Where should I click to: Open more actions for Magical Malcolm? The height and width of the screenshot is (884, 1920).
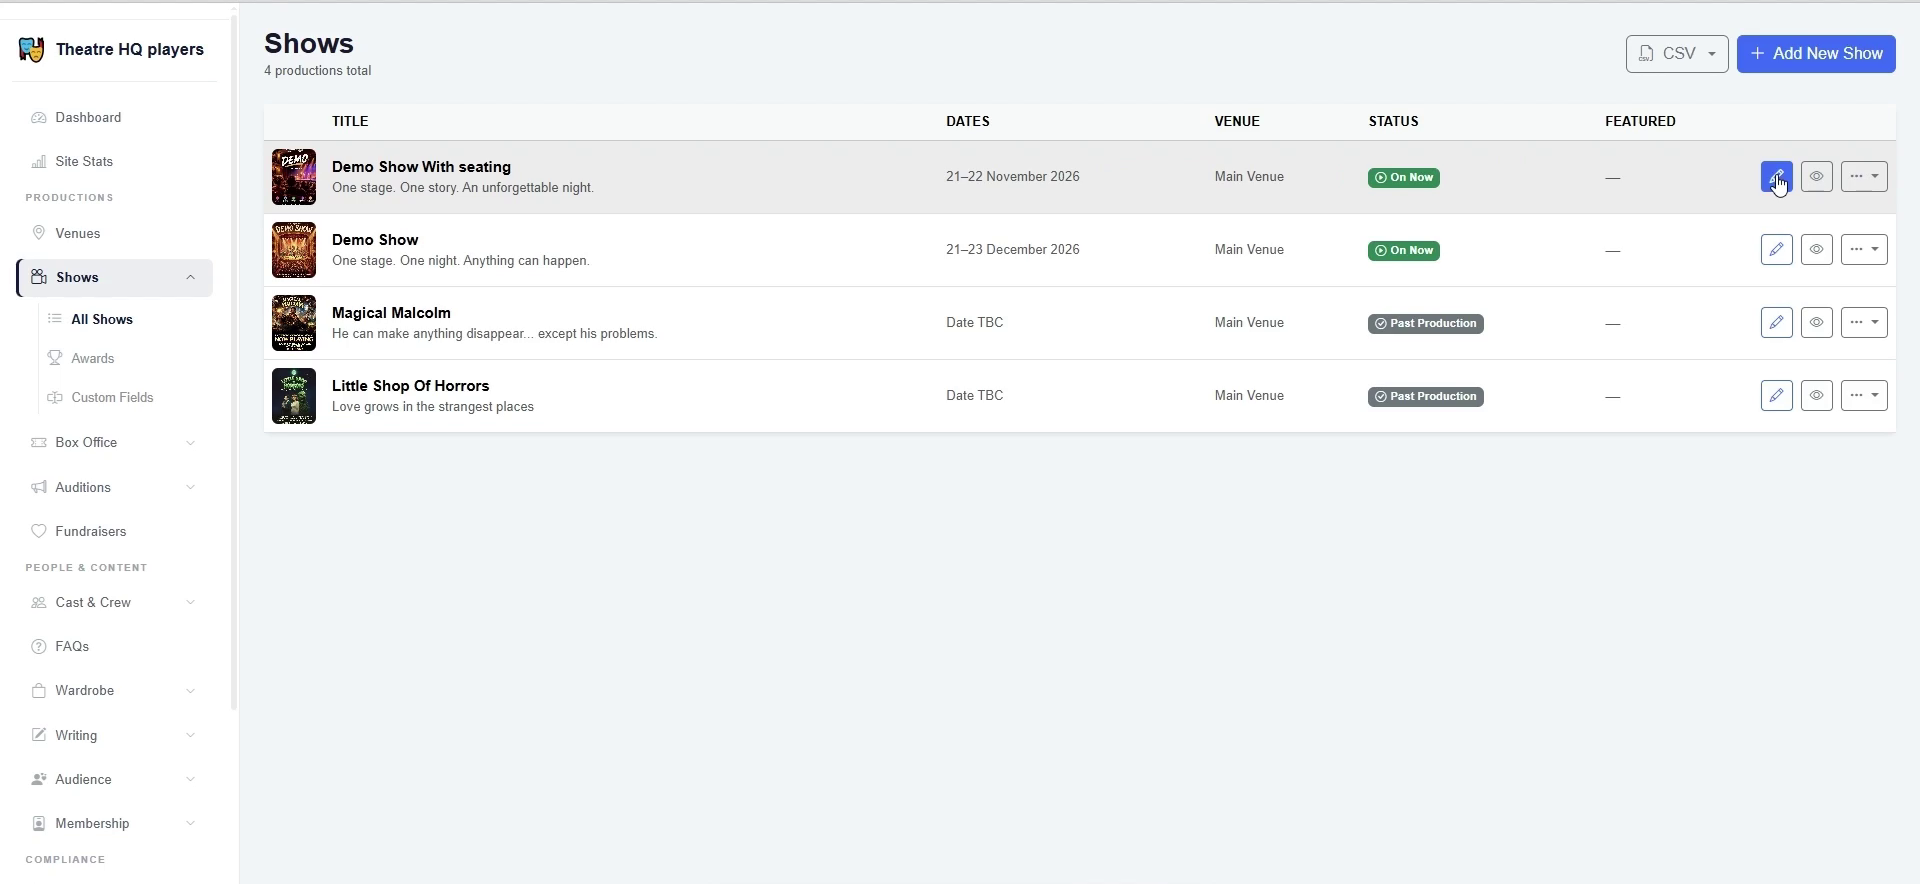click(x=1864, y=323)
